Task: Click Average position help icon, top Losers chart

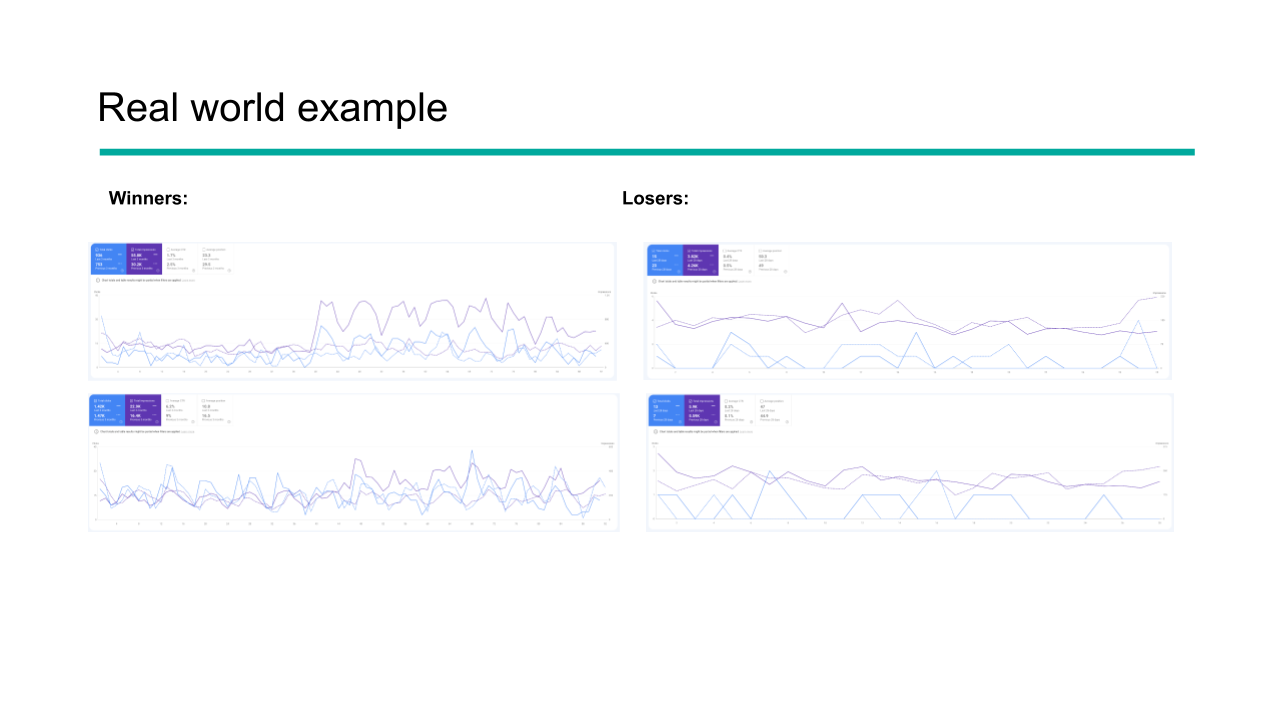Action: click(787, 270)
